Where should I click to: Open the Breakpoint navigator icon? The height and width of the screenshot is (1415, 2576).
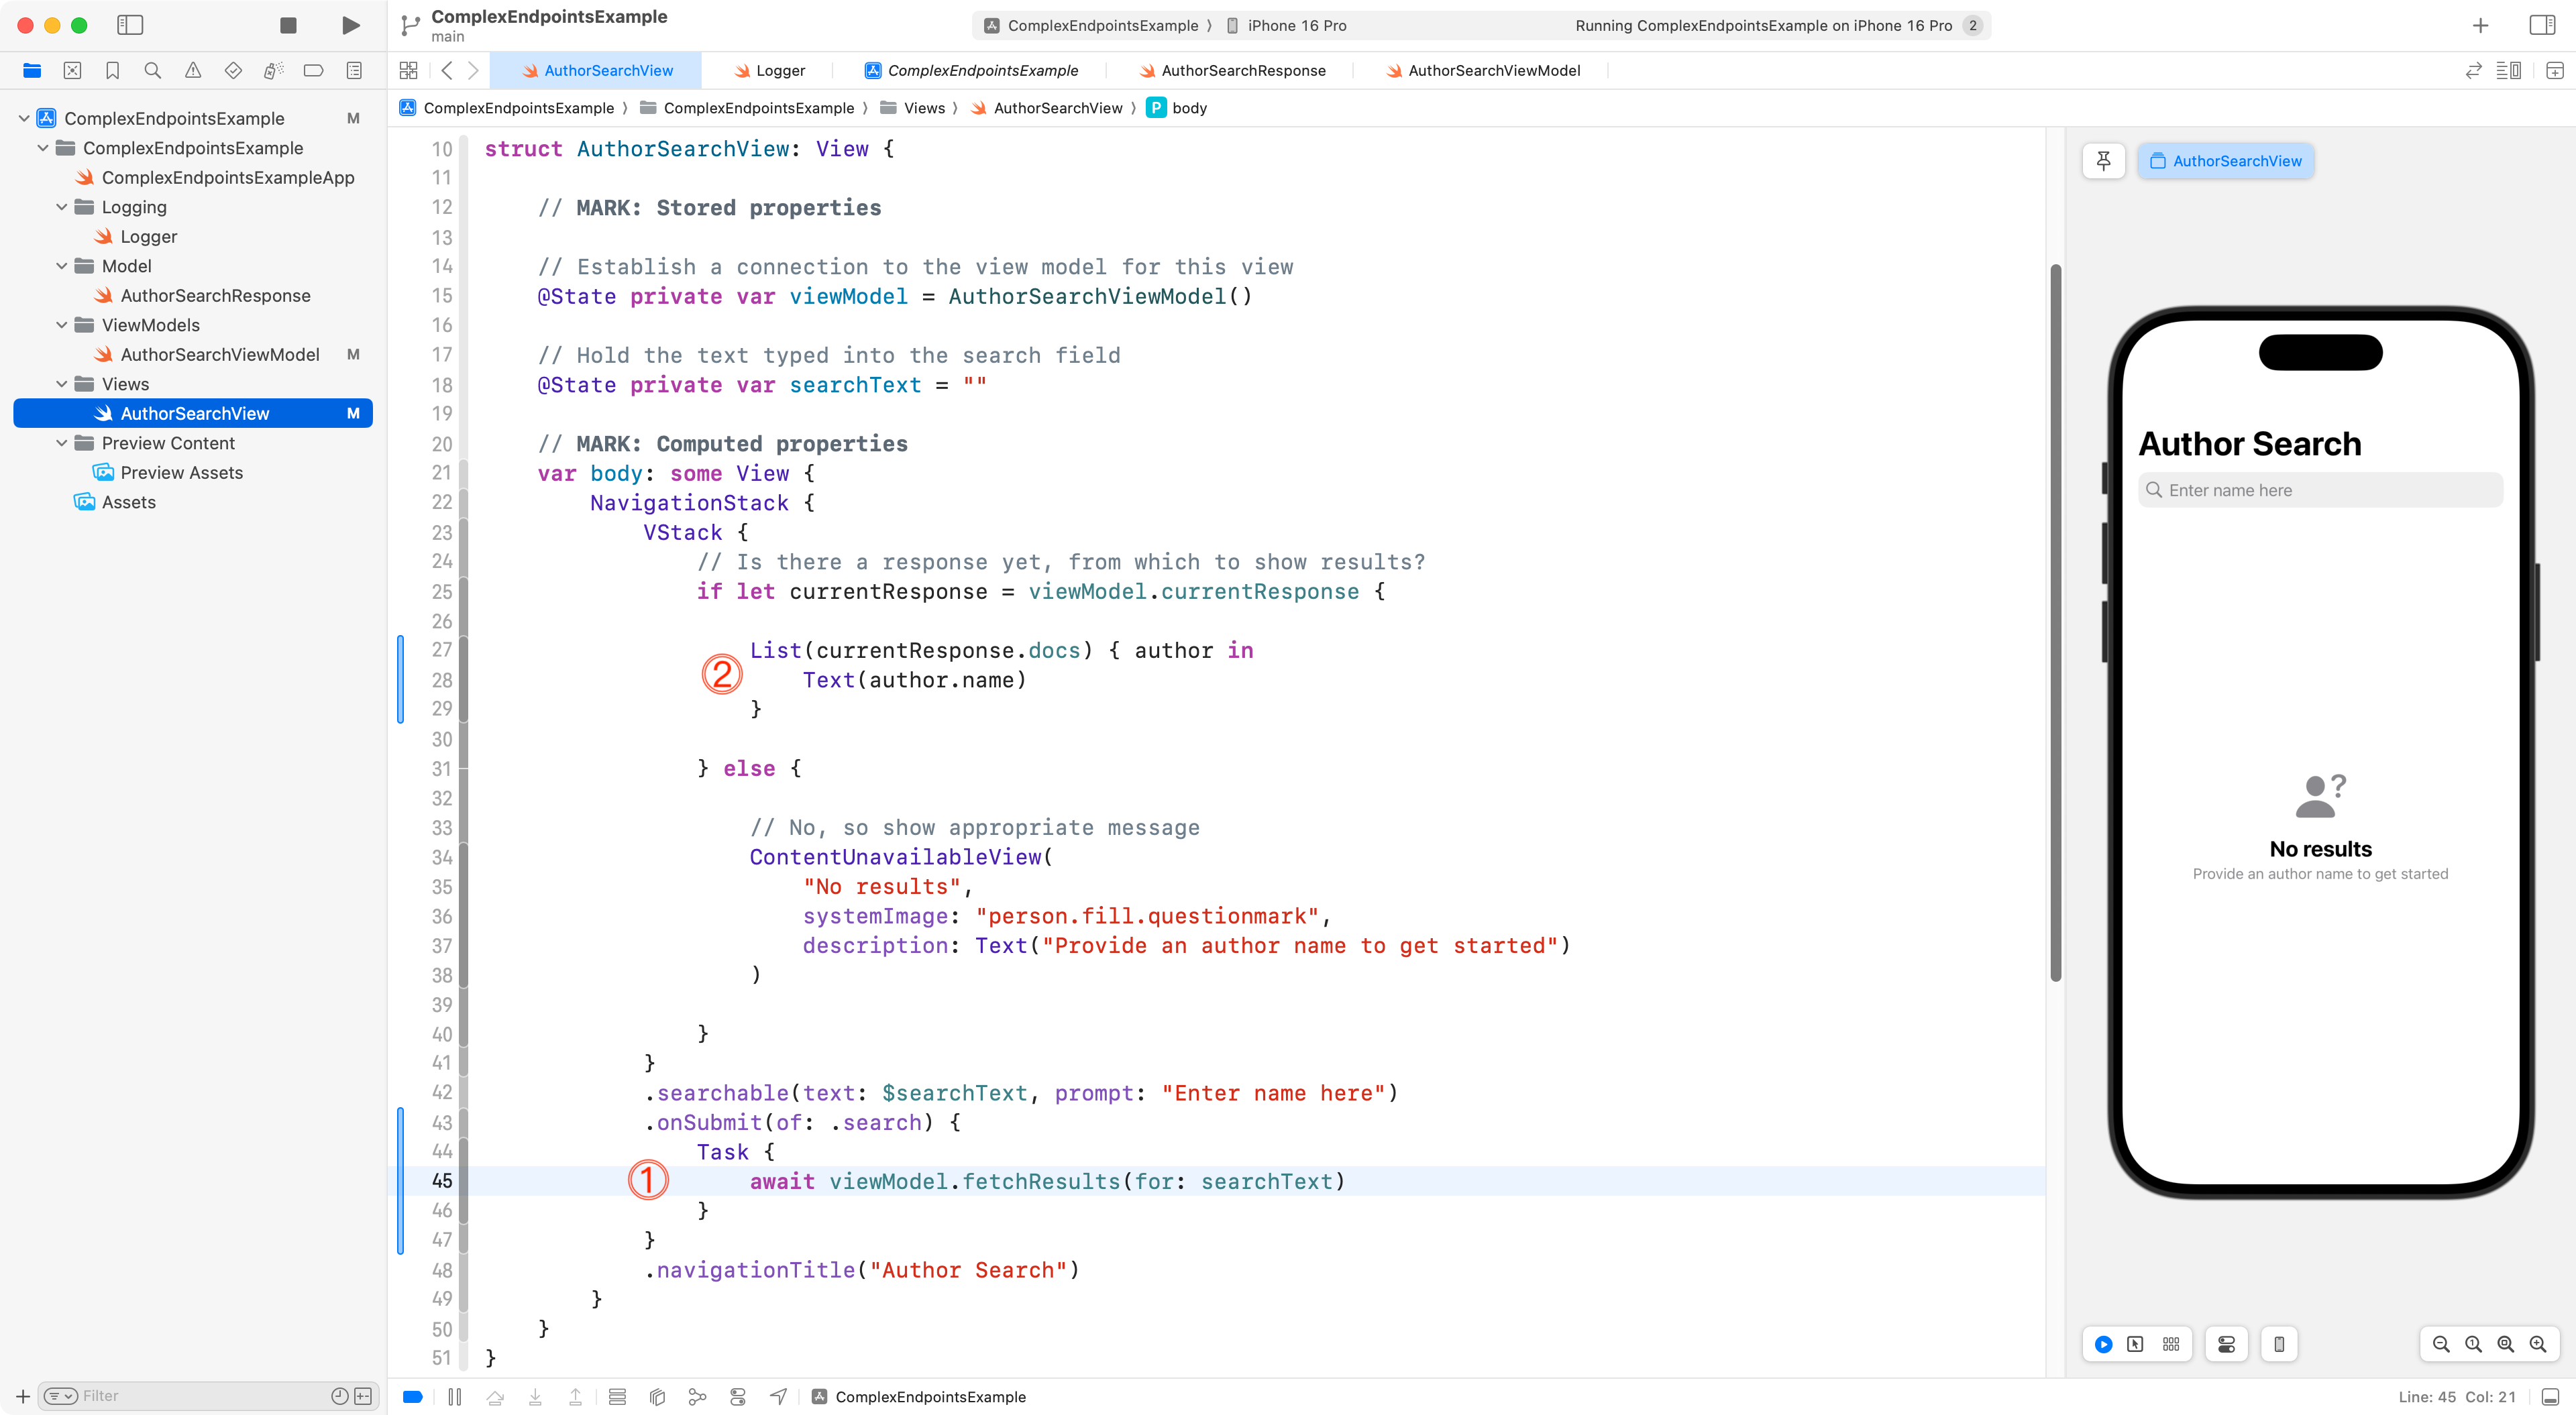313,70
